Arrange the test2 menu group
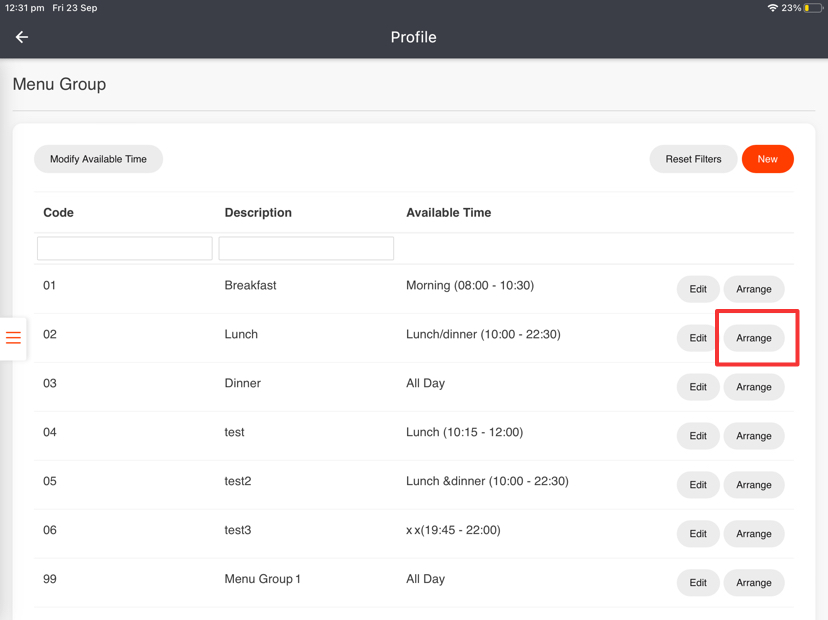This screenshot has width=828, height=620. click(753, 485)
